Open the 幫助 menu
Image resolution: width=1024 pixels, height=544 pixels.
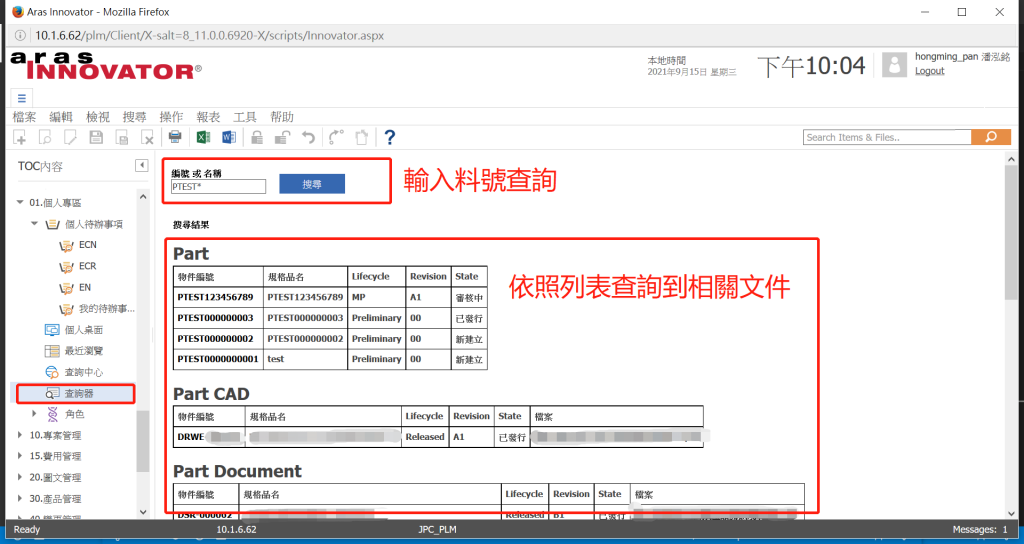[282, 117]
